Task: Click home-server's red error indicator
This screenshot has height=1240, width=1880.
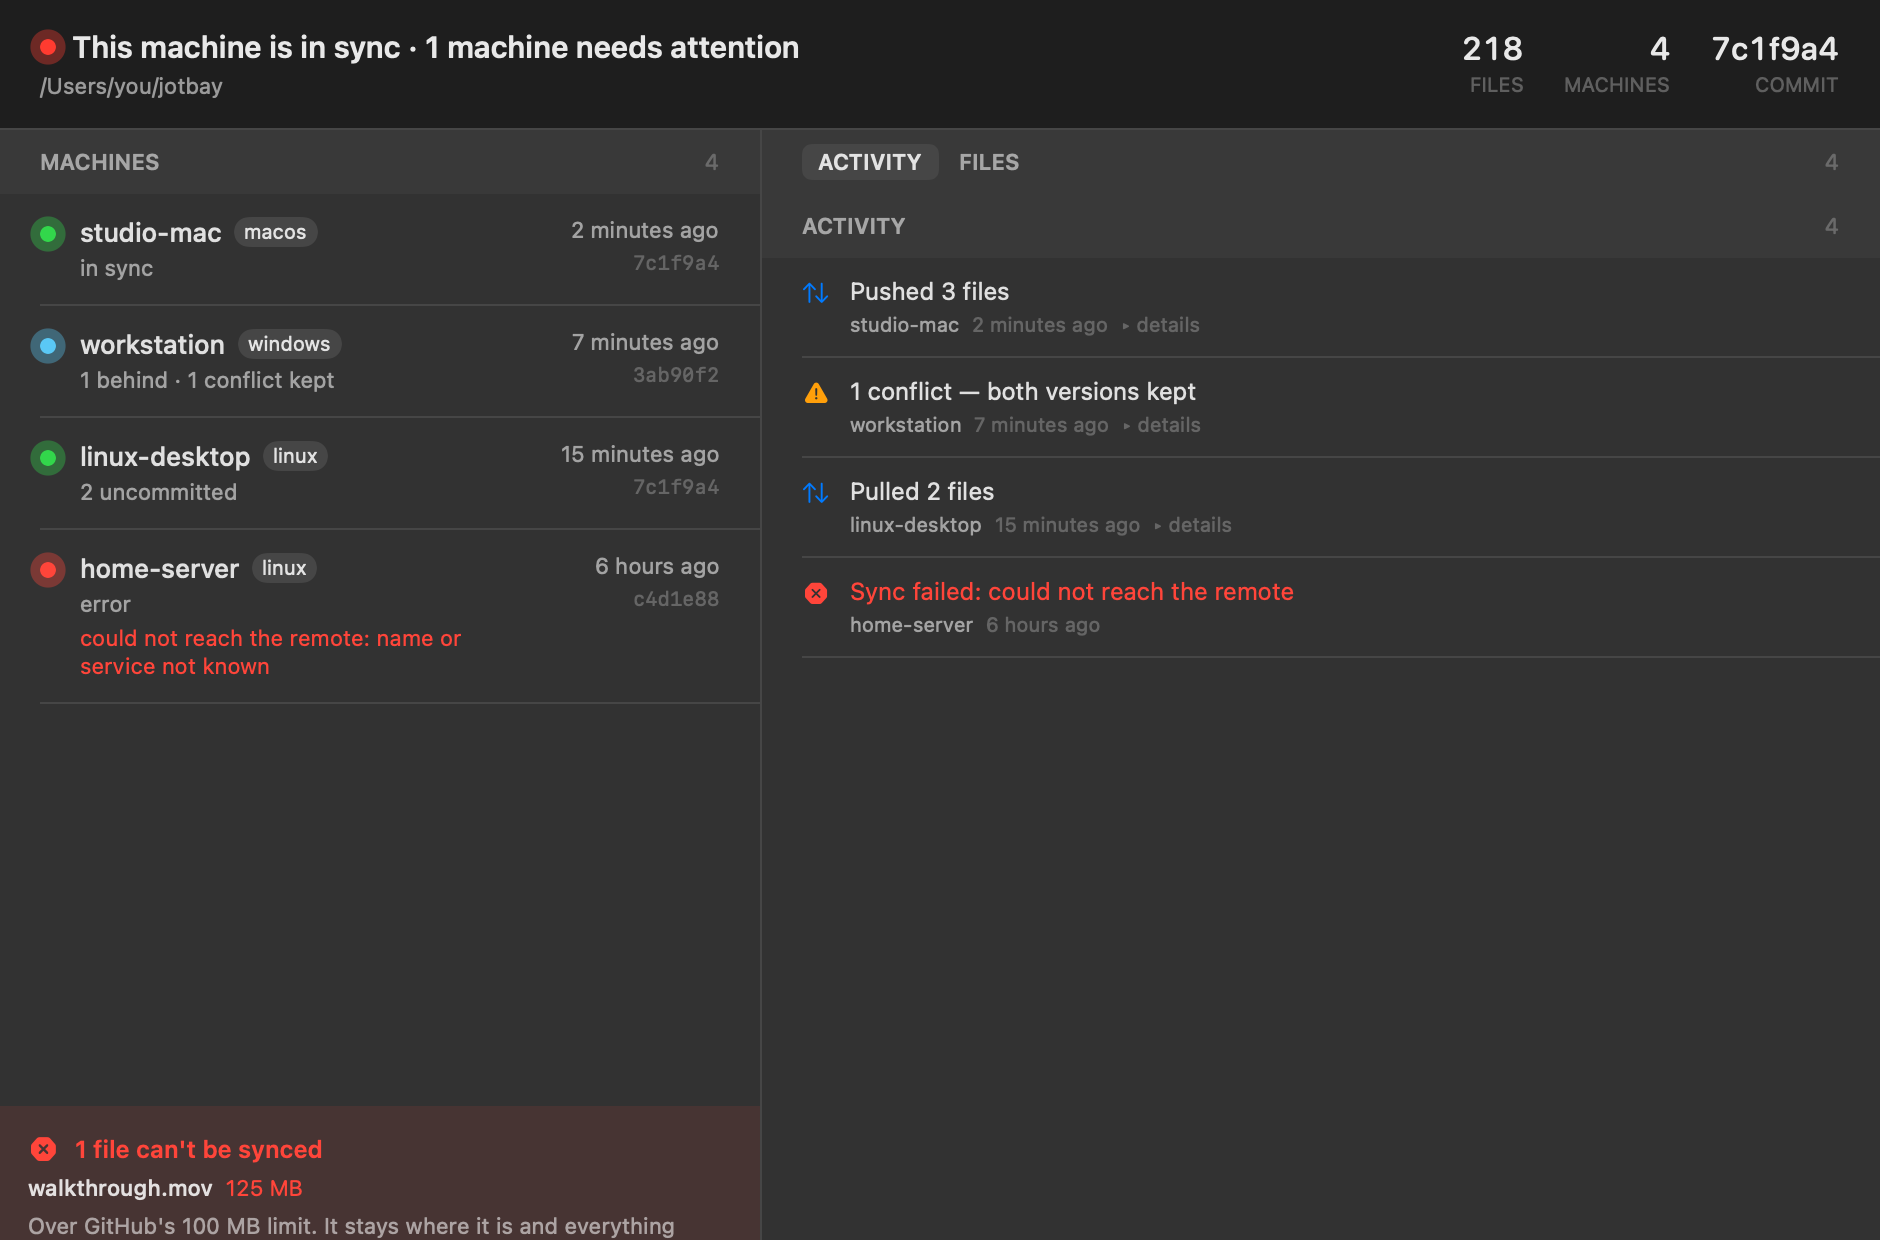Action: click(x=47, y=570)
